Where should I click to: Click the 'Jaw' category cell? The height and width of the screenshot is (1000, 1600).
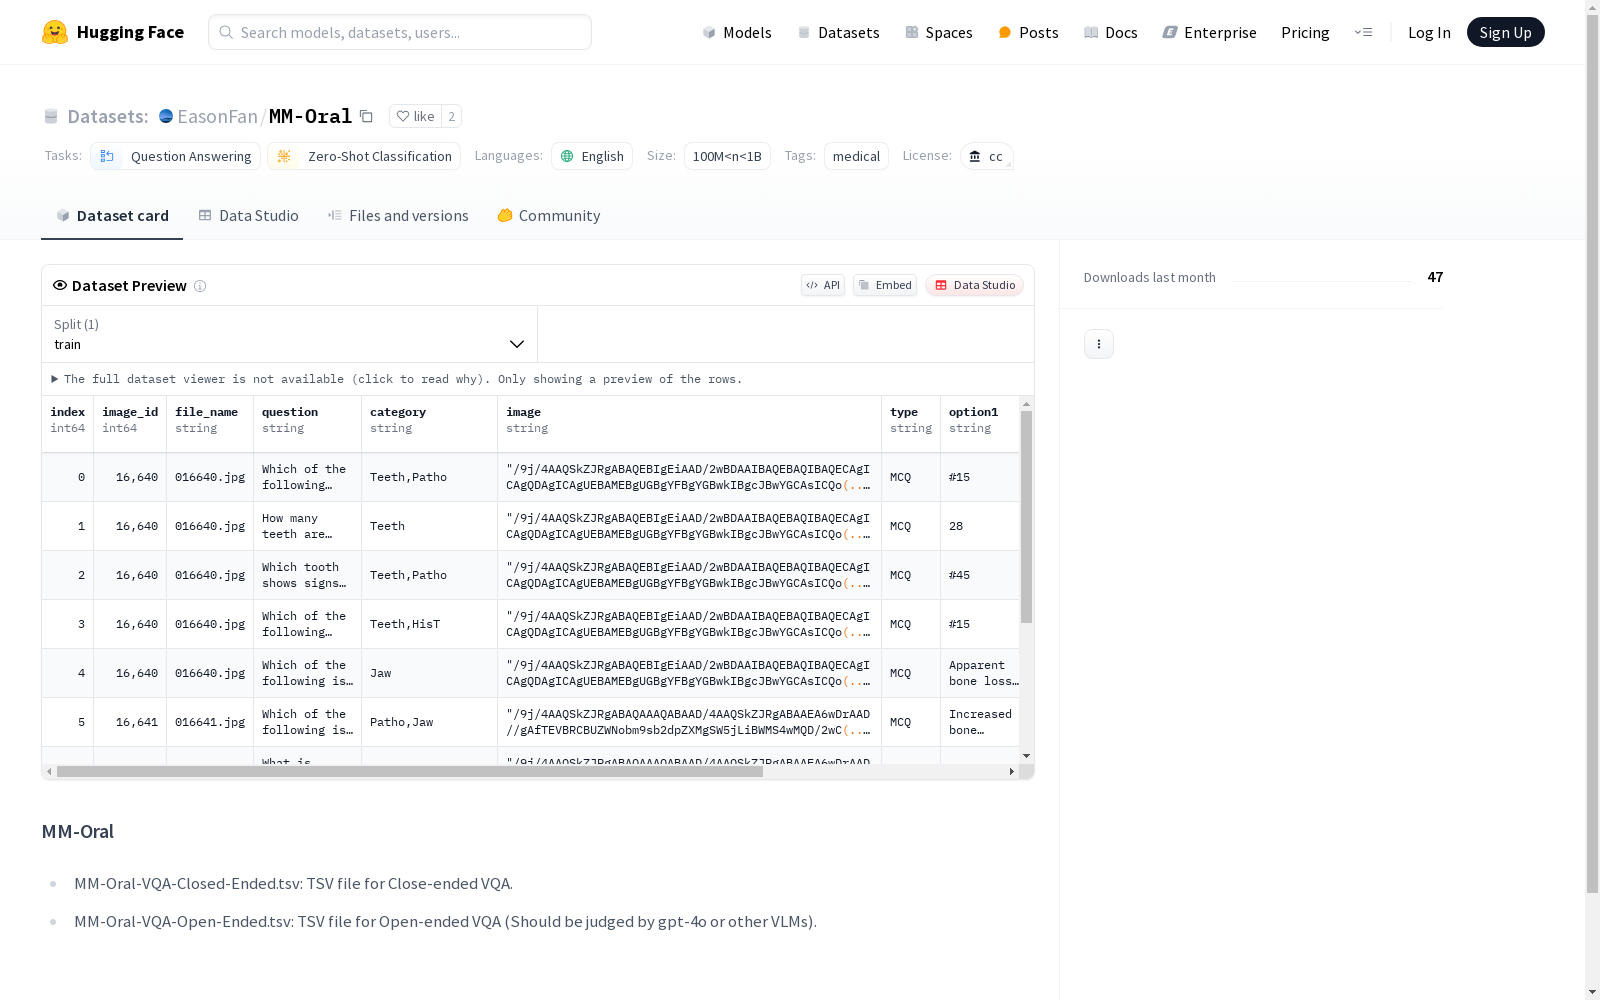pyautogui.click(x=430, y=673)
